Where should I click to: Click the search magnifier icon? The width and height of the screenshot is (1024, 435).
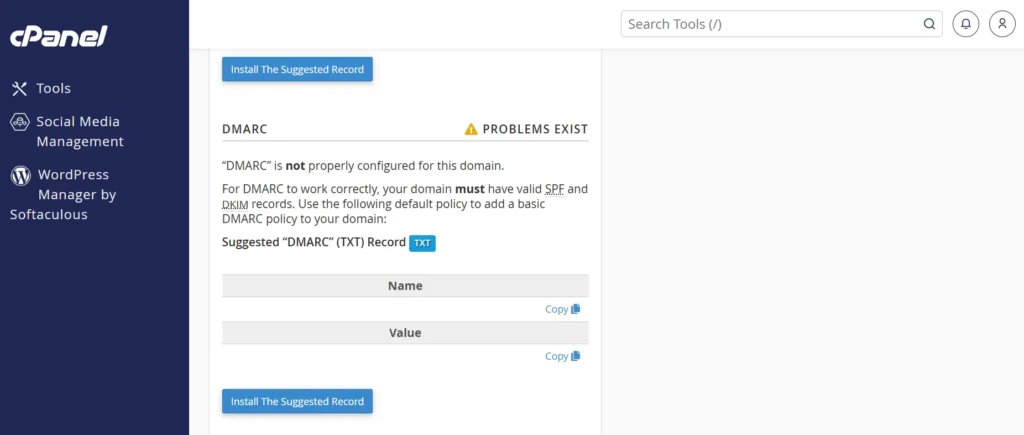point(929,24)
